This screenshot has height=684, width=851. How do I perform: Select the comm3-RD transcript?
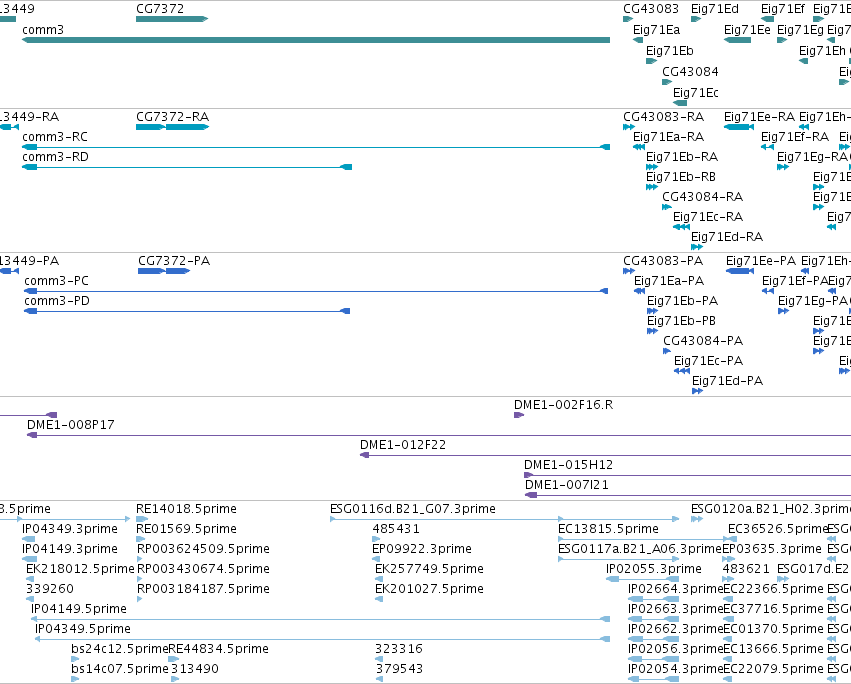pyautogui.click(x=187, y=167)
